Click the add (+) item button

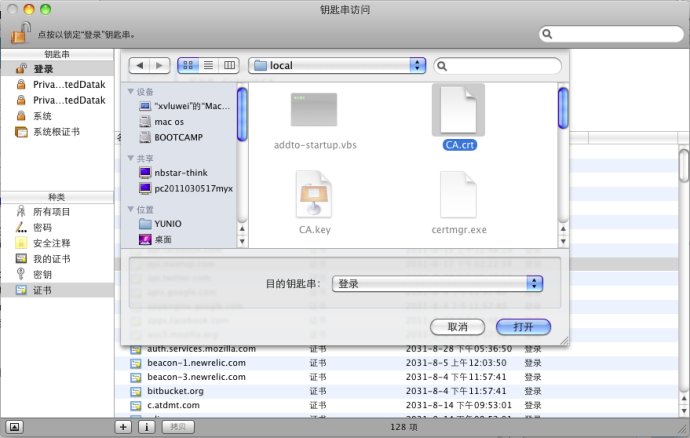[123, 427]
